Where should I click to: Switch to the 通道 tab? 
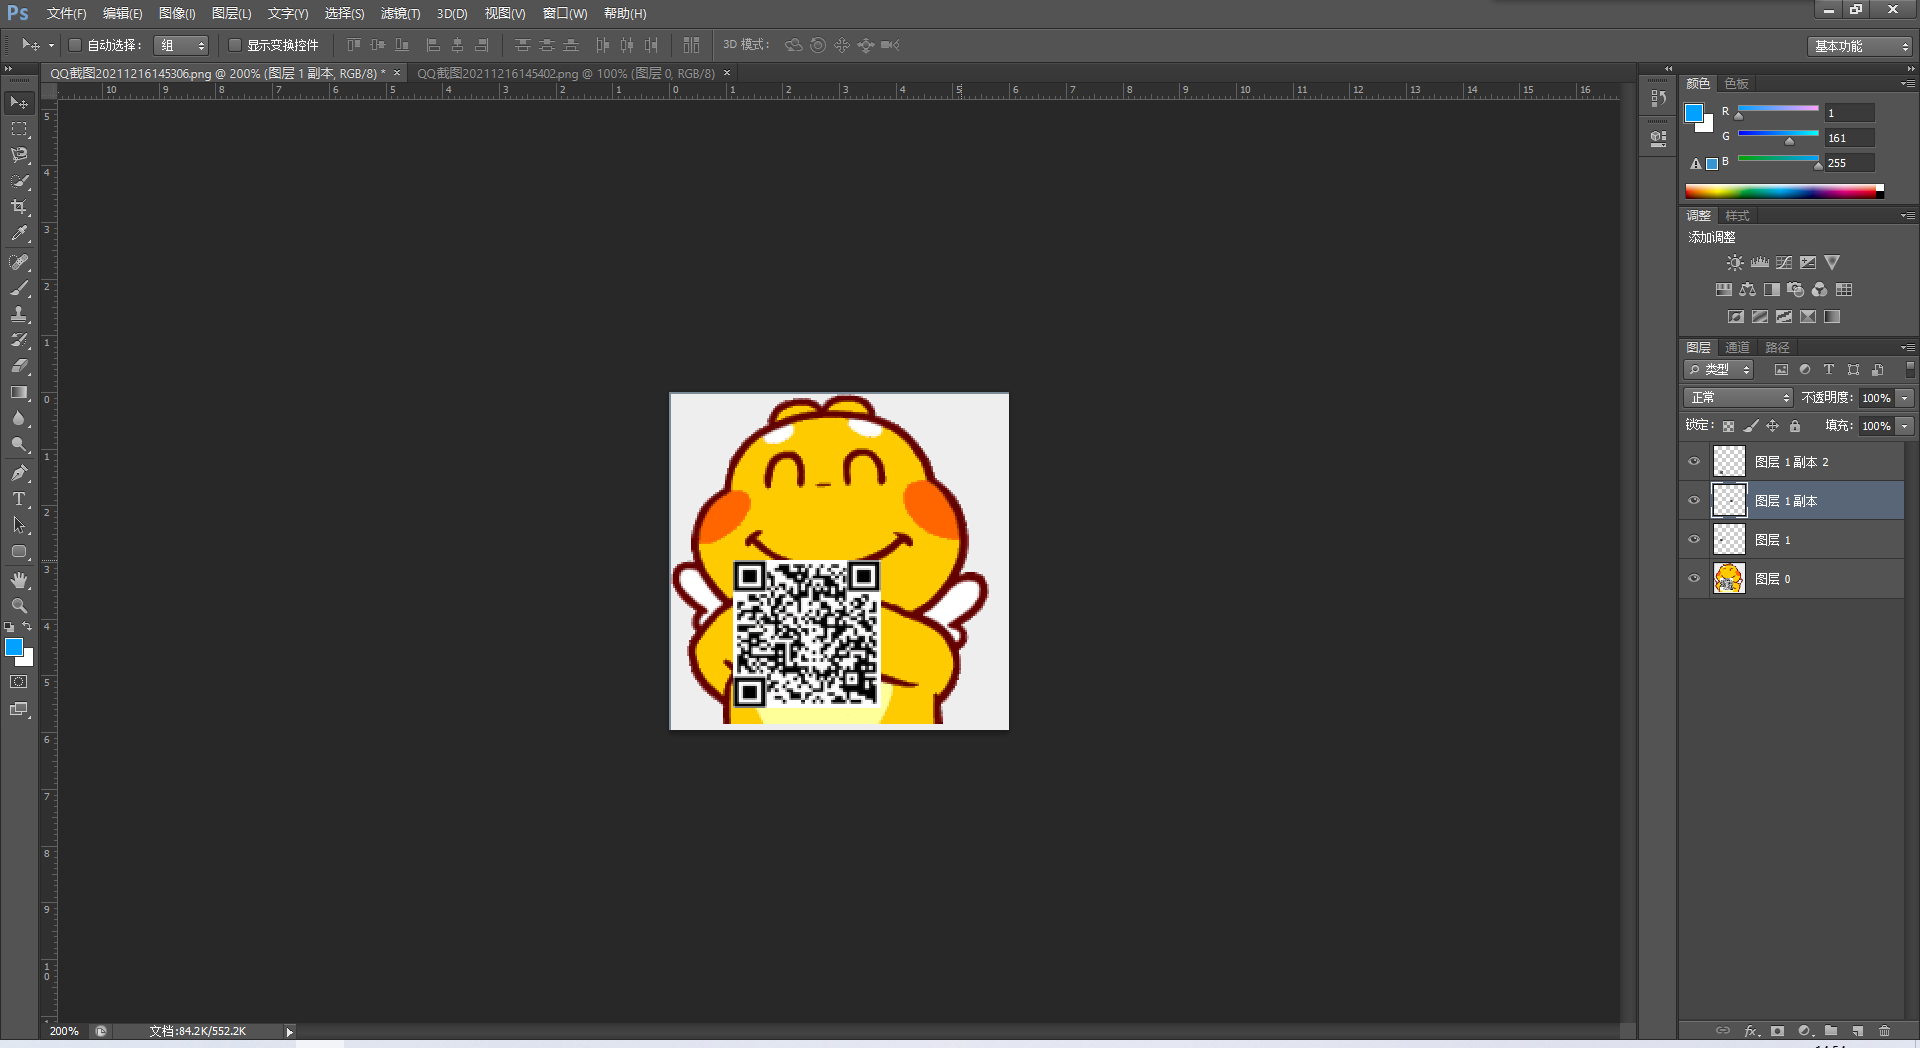[x=1737, y=347]
